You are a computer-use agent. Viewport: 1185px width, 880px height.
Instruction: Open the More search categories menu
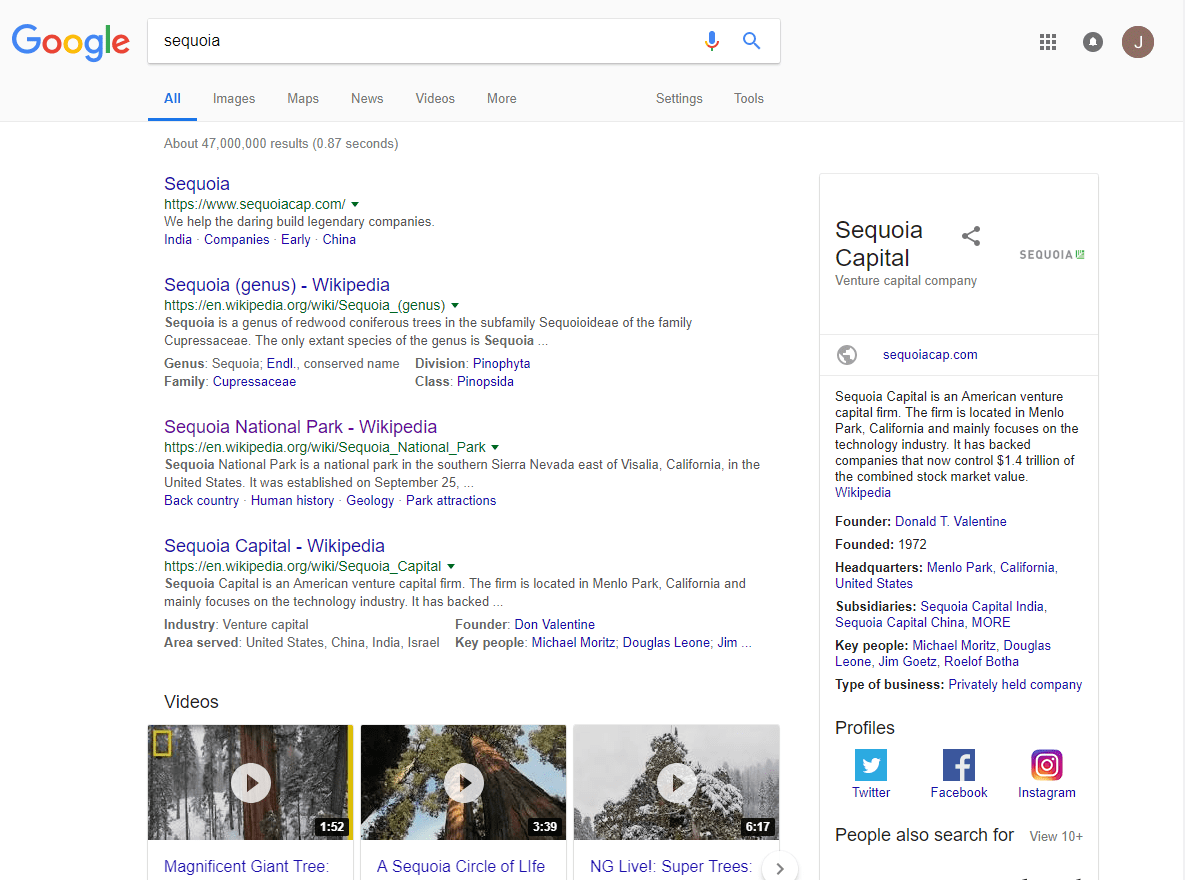coord(502,98)
